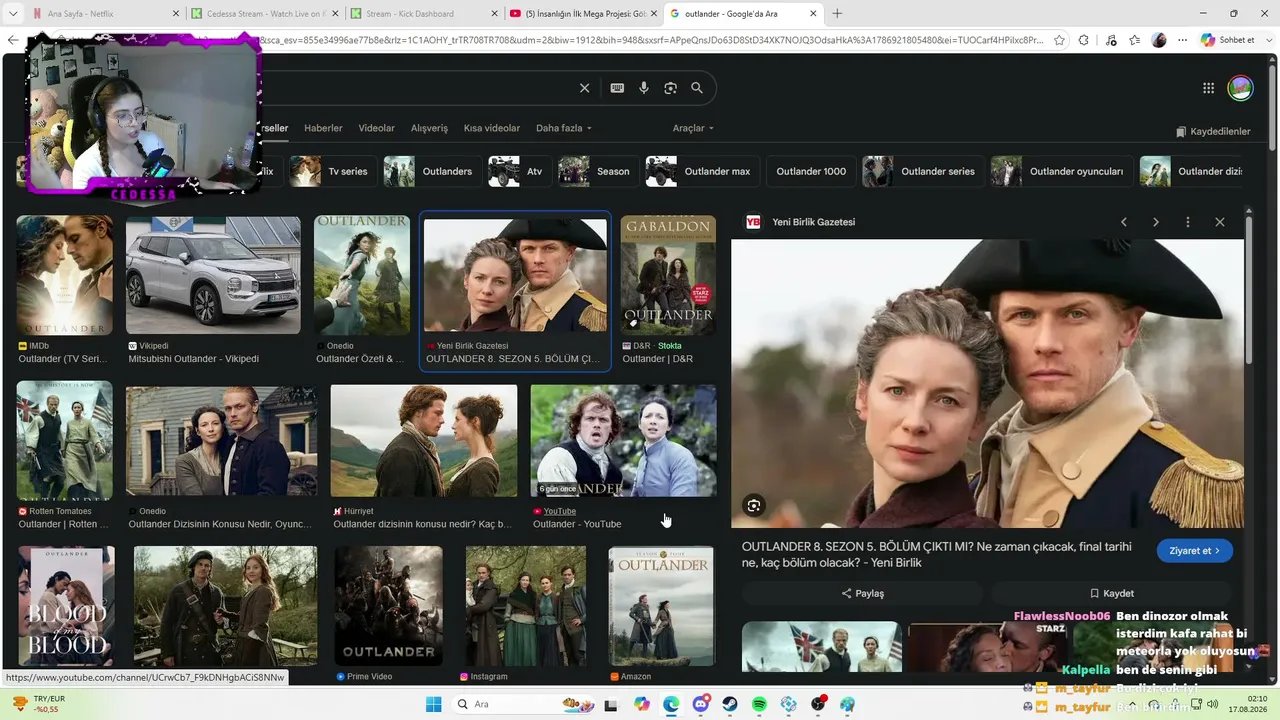Switch to the Videolar tab
The image size is (1280, 720).
377,128
